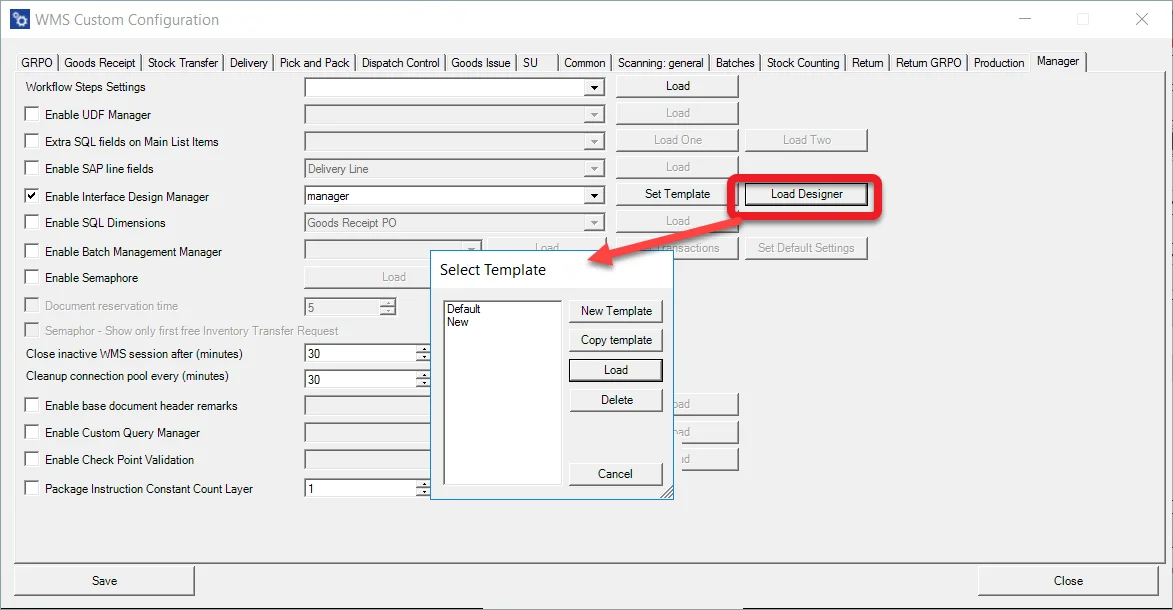
Task: Select the Default template in the list
Action: click(x=463, y=309)
